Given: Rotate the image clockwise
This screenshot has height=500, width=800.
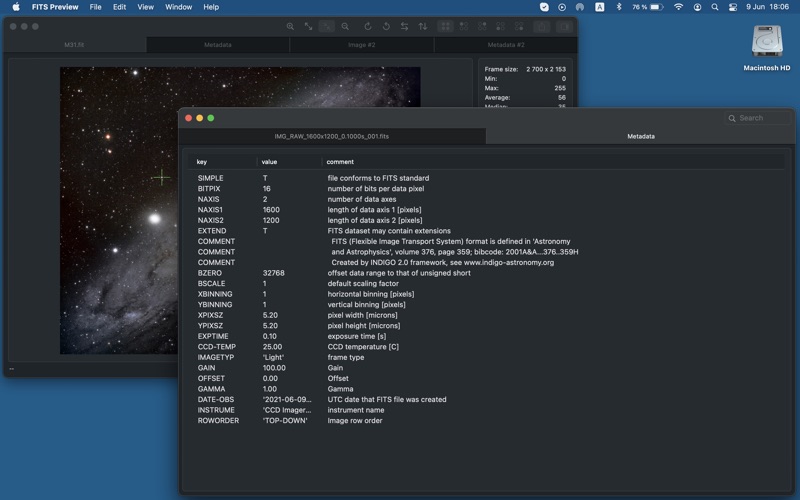Looking at the screenshot, I should pos(367,27).
